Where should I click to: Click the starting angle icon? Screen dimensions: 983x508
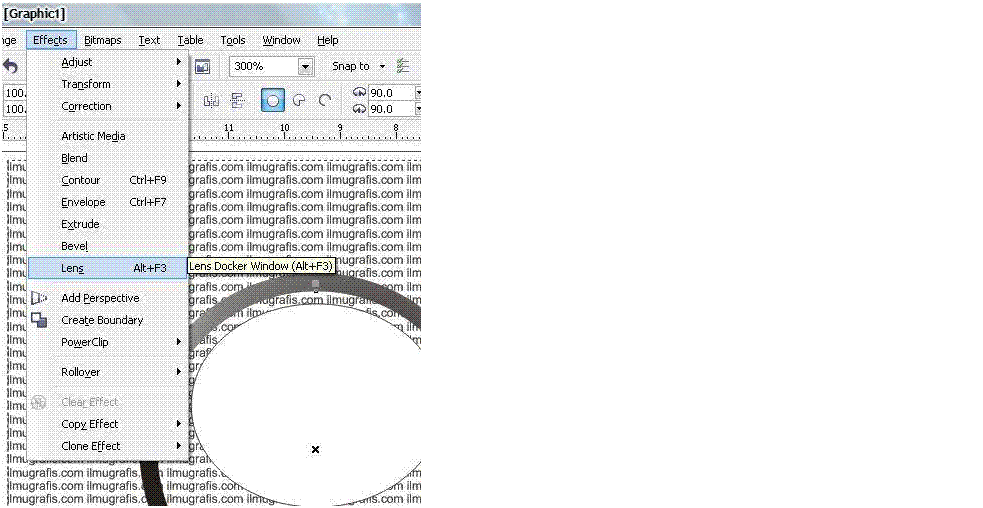click(359, 92)
